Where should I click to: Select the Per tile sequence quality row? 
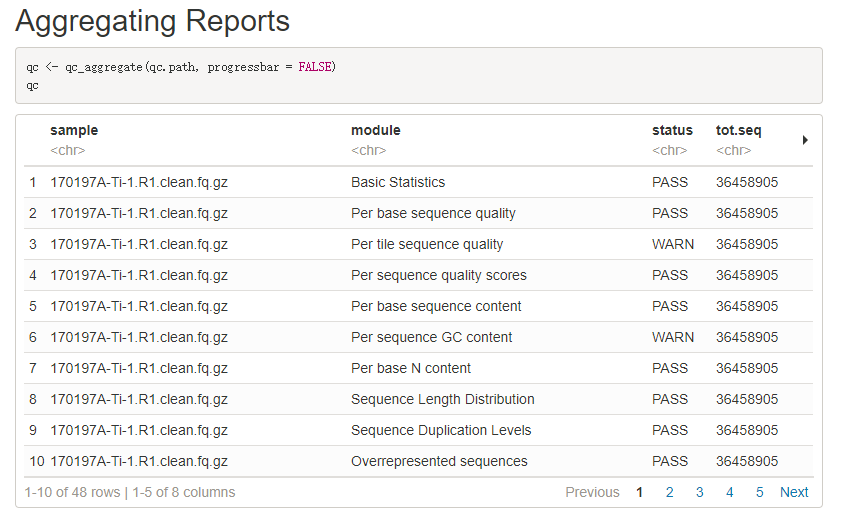(x=427, y=244)
